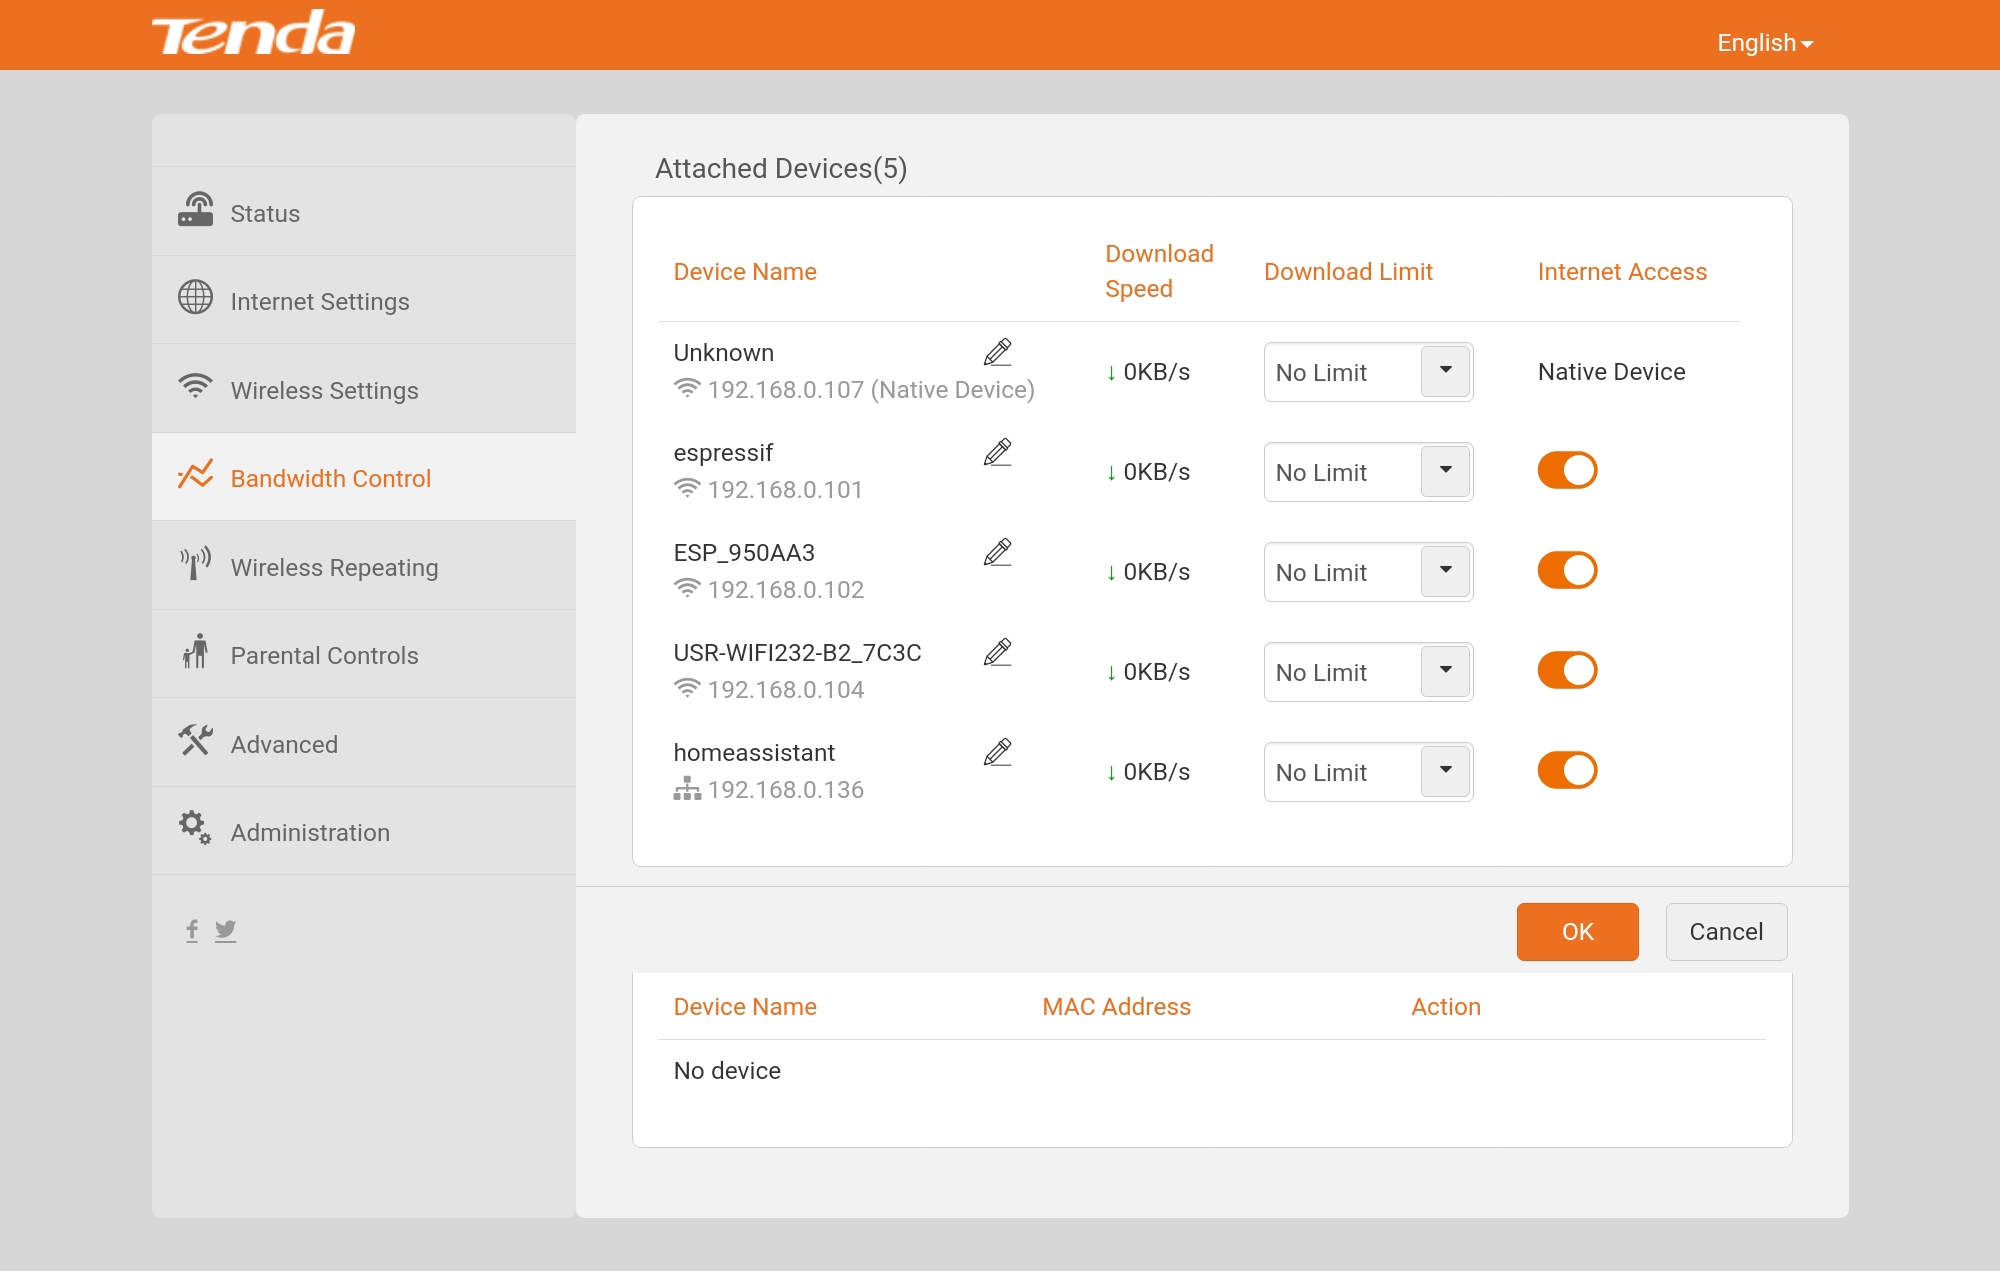Open the Administration gear menu item
The height and width of the screenshot is (1271, 2000).
click(x=310, y=832)
